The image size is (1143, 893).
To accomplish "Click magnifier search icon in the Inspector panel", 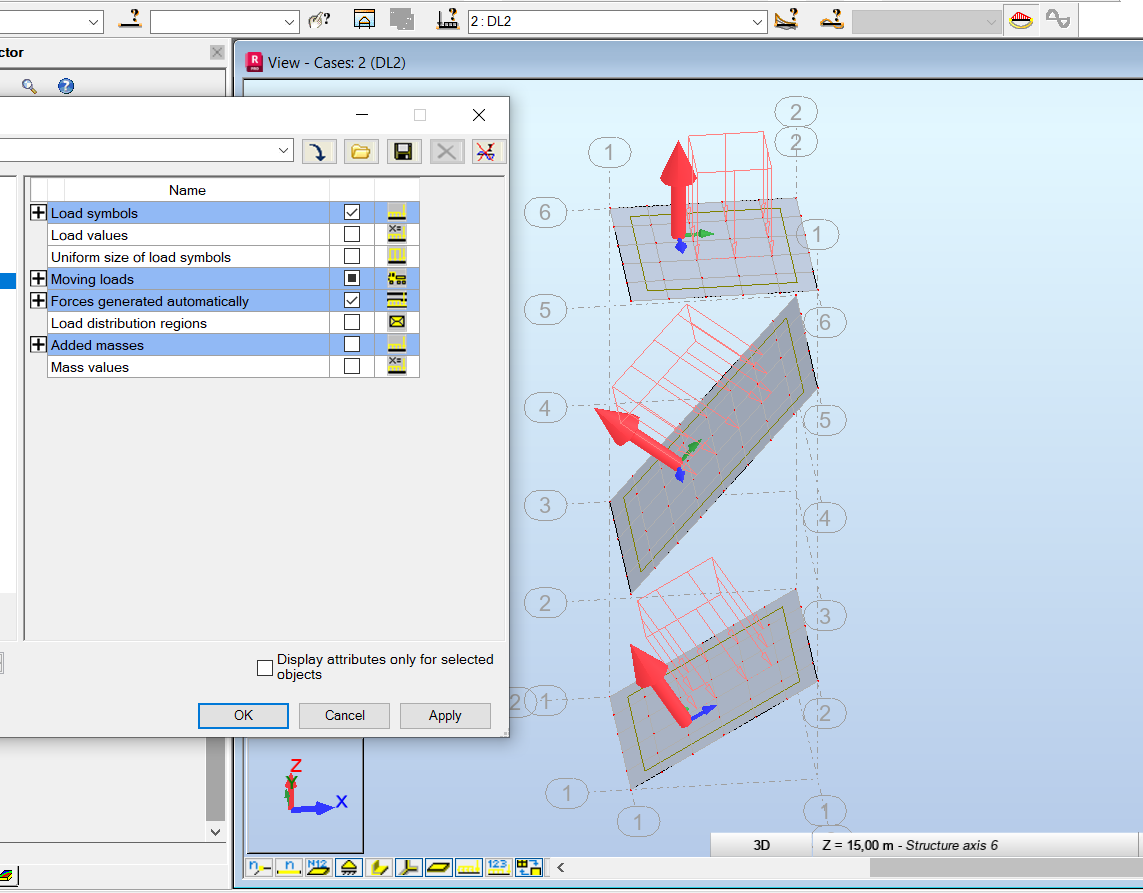I will point(29,86).
